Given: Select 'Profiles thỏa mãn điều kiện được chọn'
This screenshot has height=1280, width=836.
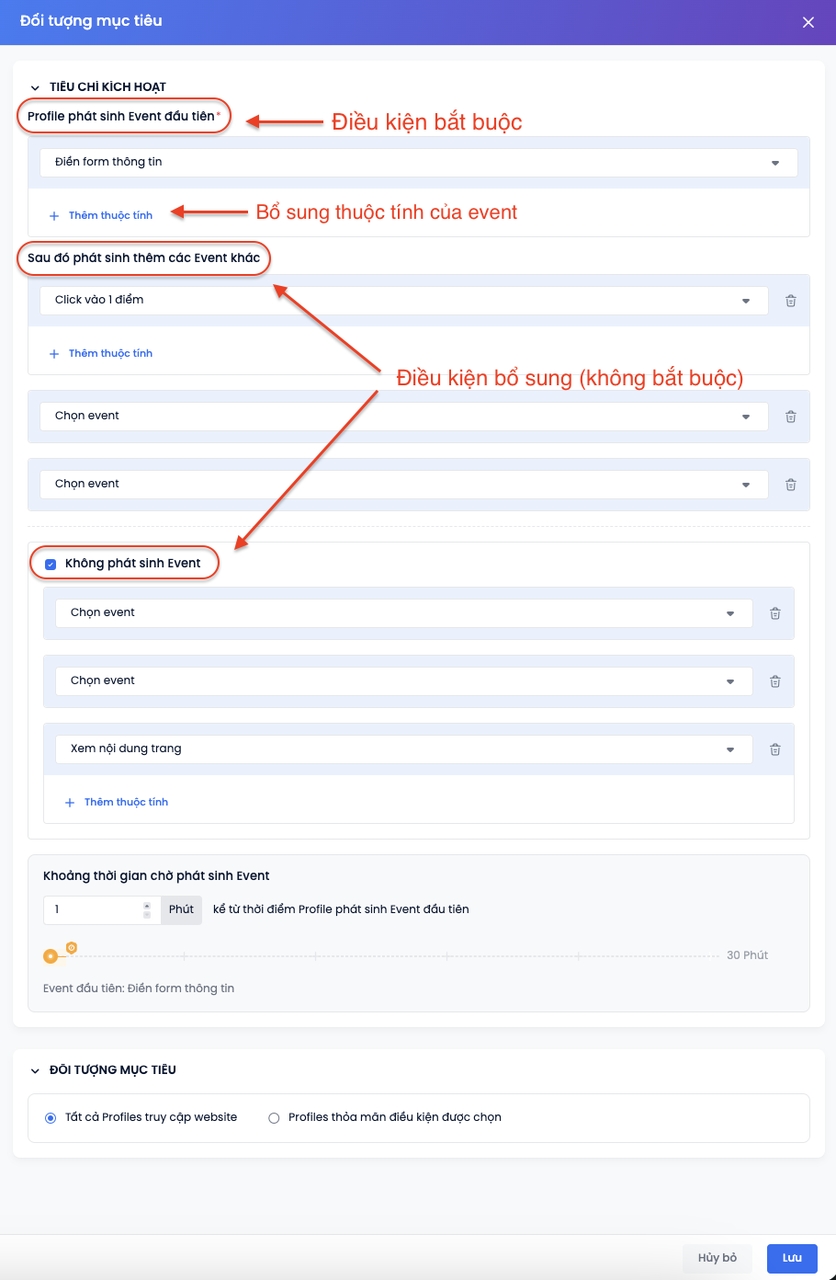Looking at the screenshot, I should coord(274,1118).
